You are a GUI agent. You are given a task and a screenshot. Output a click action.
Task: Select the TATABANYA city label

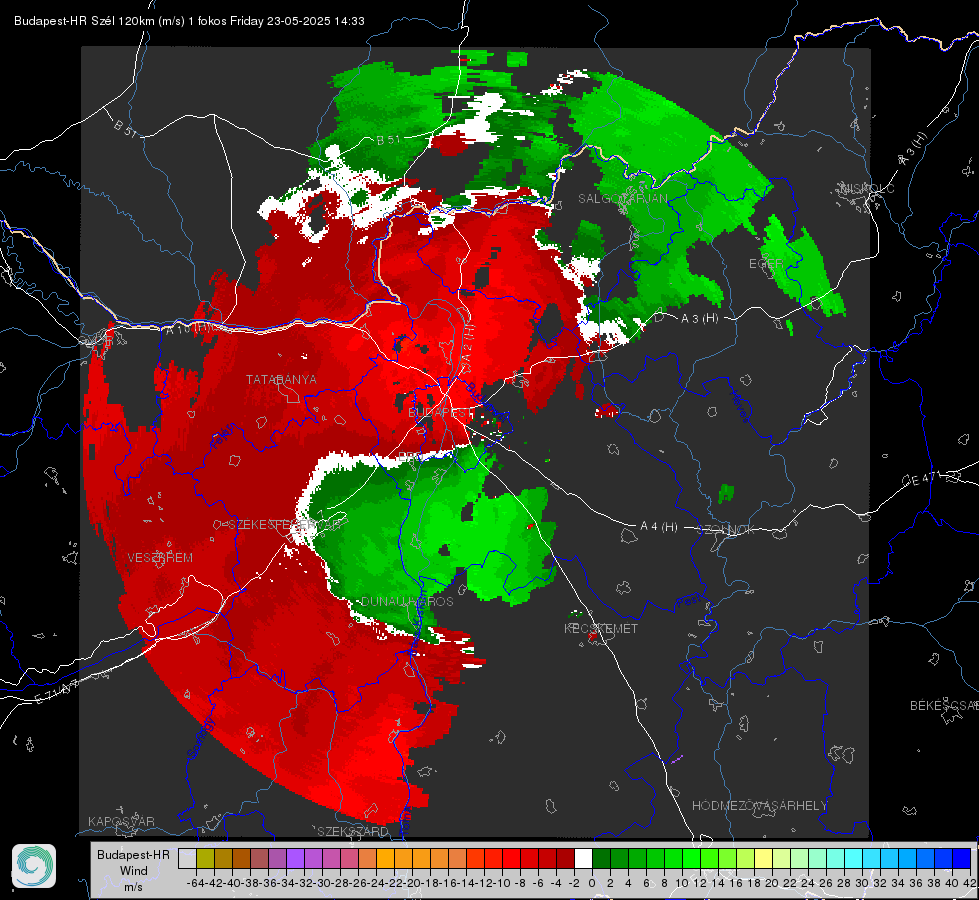(x=281, y=379)
